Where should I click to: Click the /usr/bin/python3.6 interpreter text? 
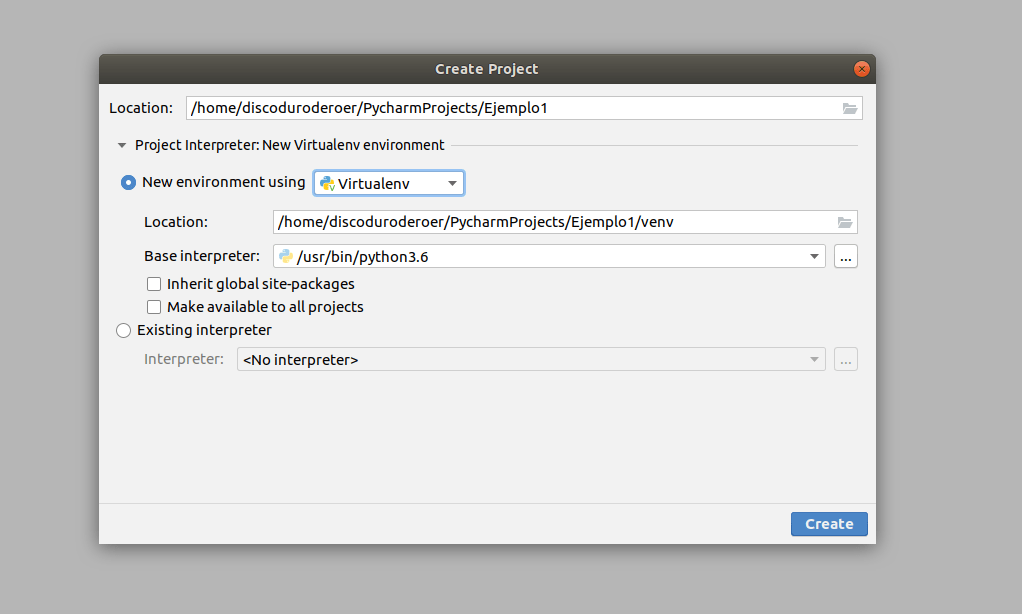pos(362,257)
